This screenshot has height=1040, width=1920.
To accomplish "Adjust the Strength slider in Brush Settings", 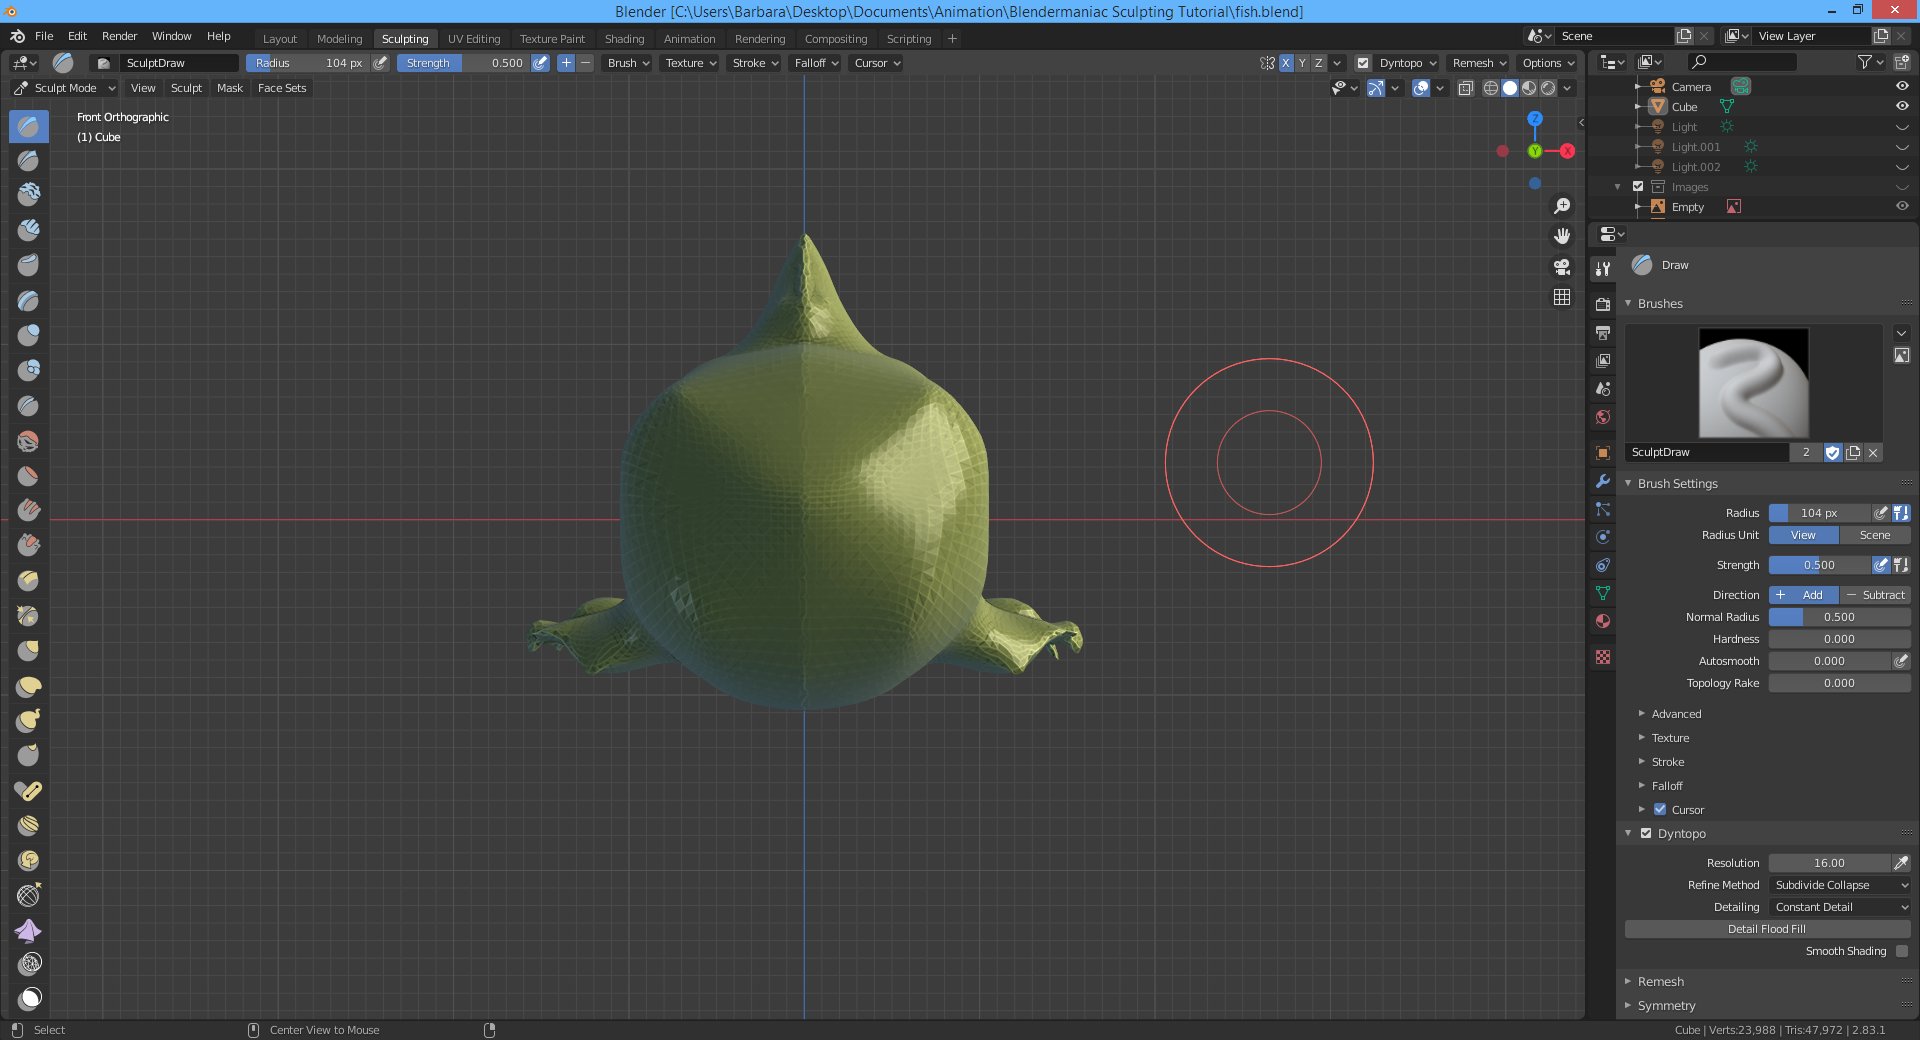I will [1819, 565].
